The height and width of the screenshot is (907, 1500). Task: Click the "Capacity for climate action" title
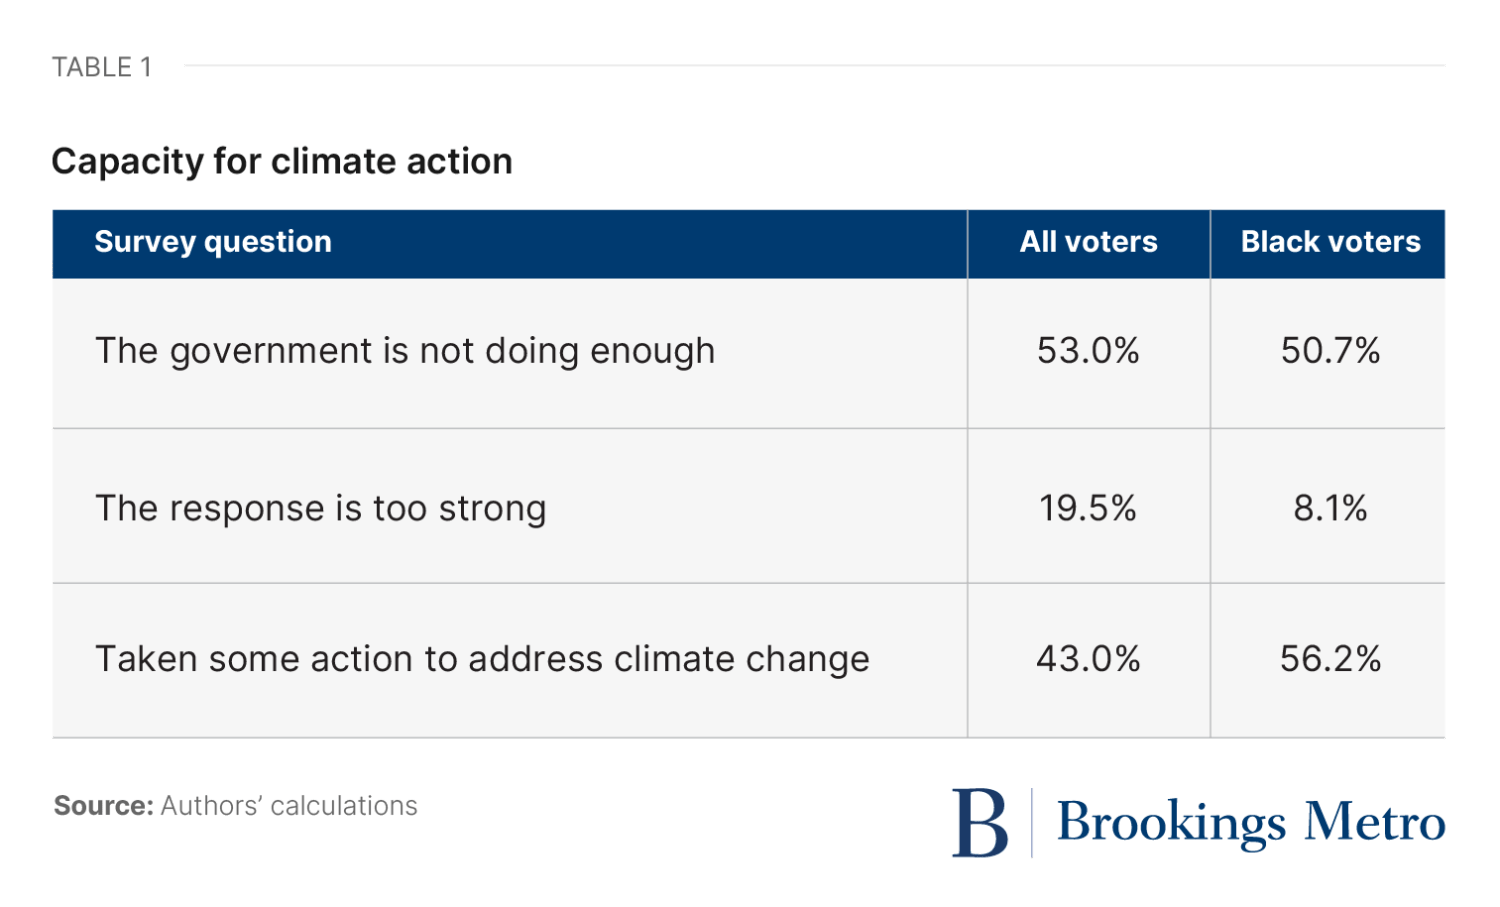[282, 161]
